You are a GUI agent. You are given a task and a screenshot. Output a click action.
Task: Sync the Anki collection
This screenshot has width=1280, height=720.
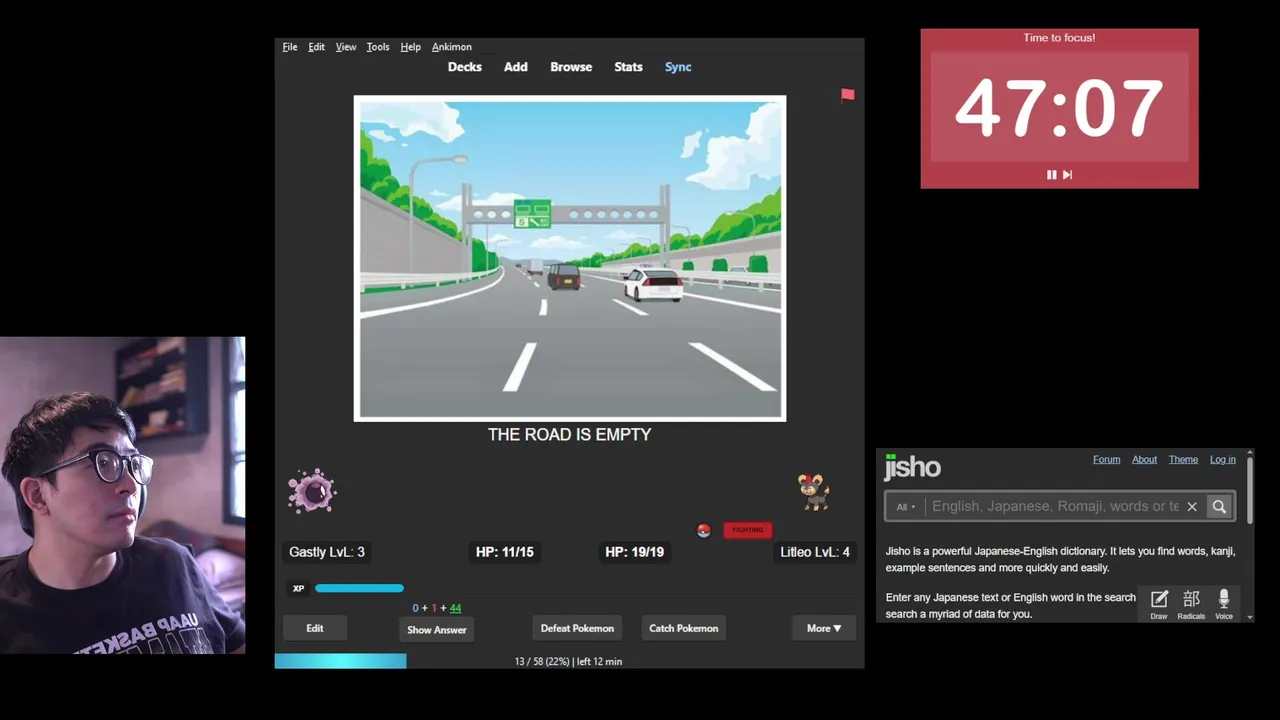coord(678,67)
